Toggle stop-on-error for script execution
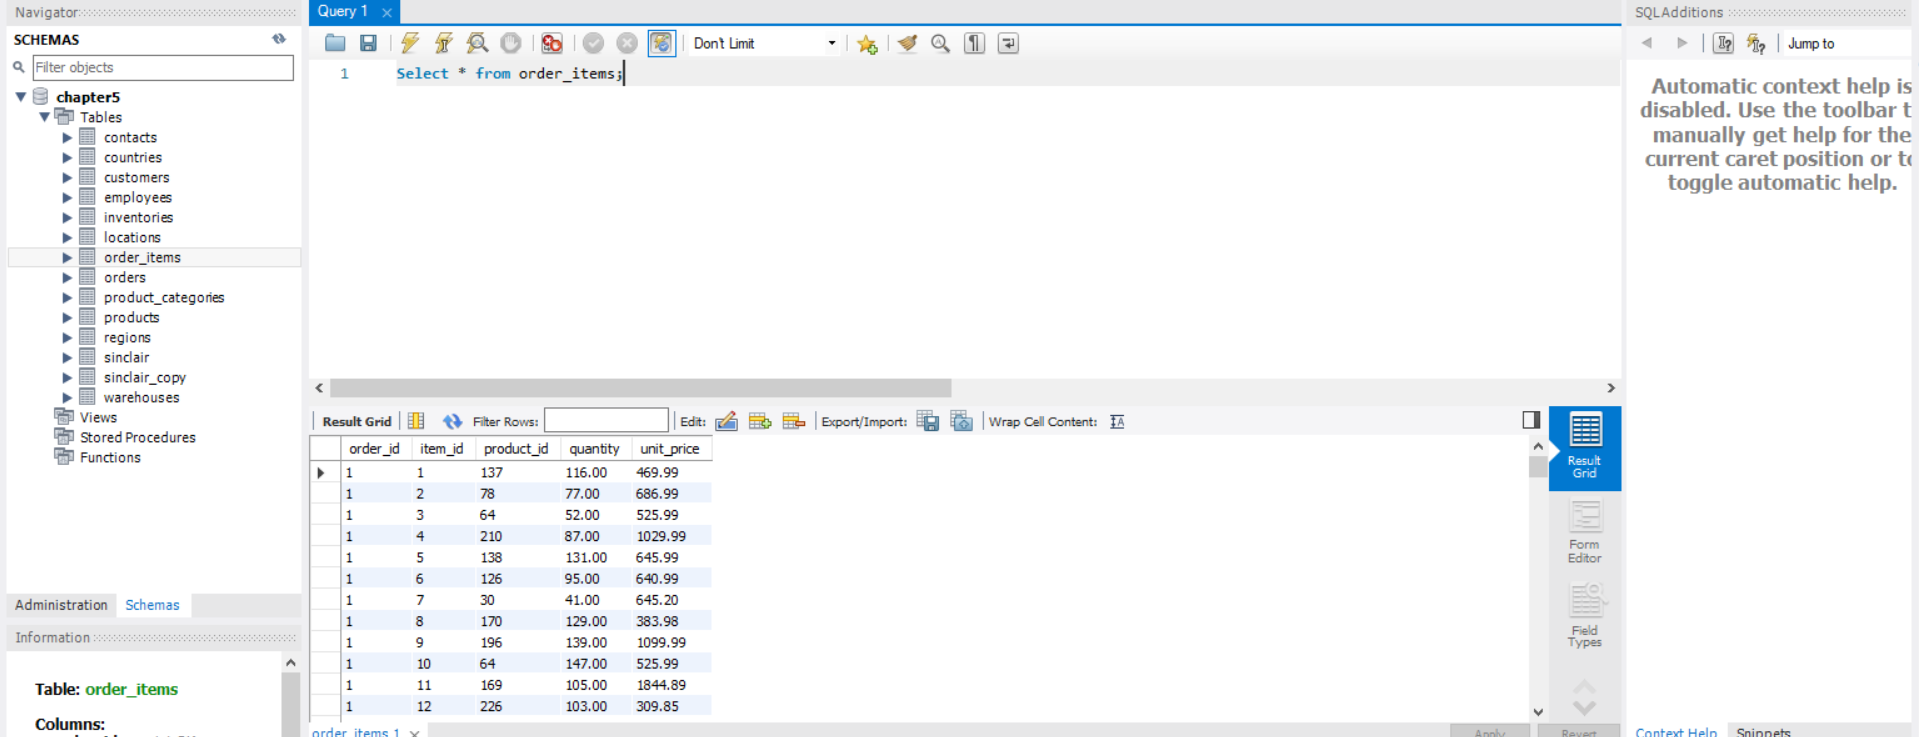Viewport: 1919px width, 737px height. 552,43
